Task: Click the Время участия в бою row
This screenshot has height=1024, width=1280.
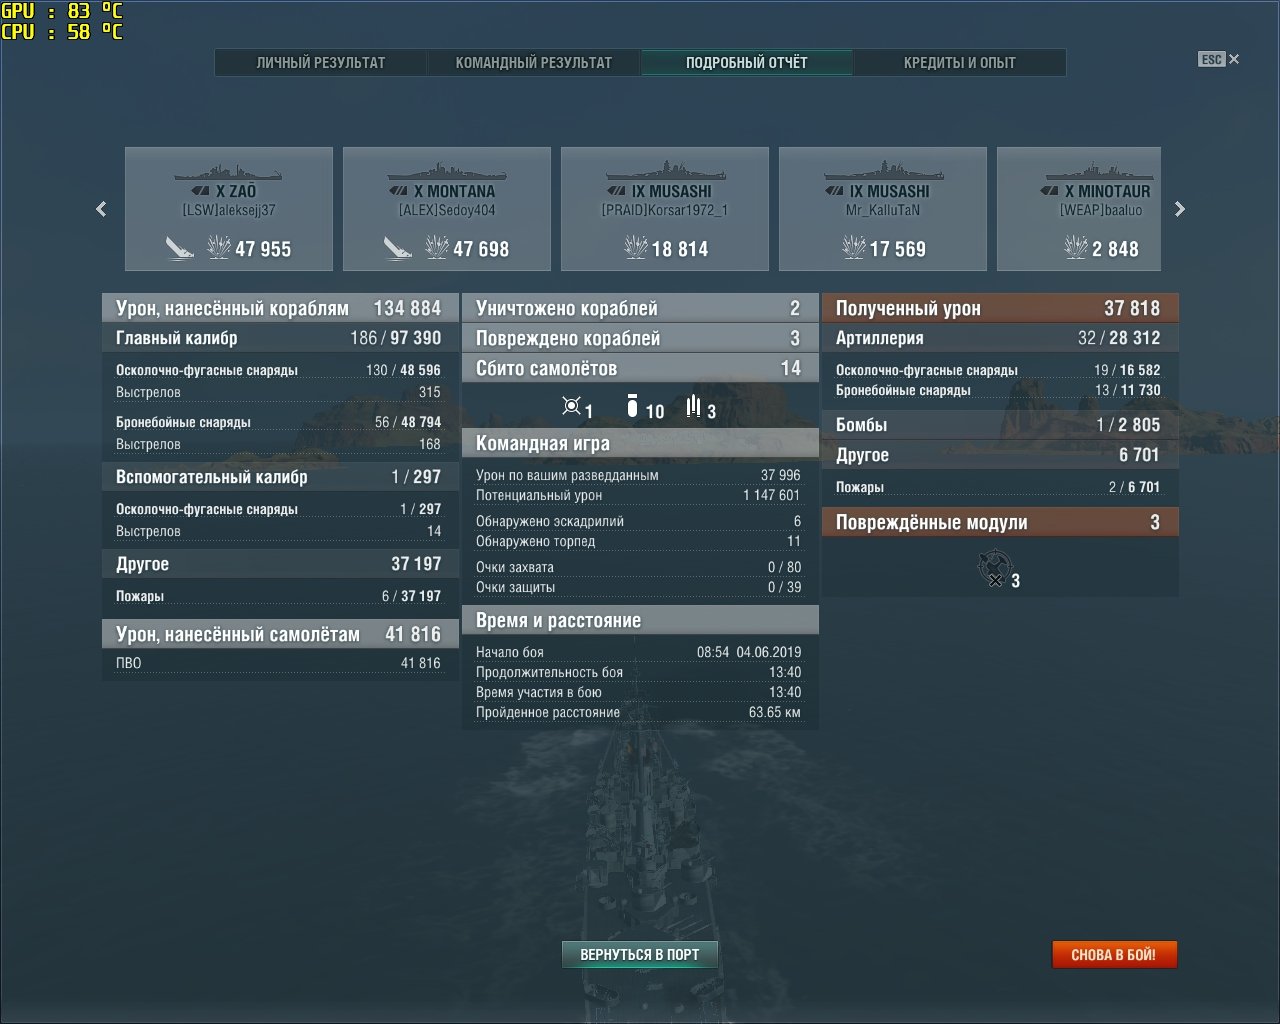Action: pos(638,692)
